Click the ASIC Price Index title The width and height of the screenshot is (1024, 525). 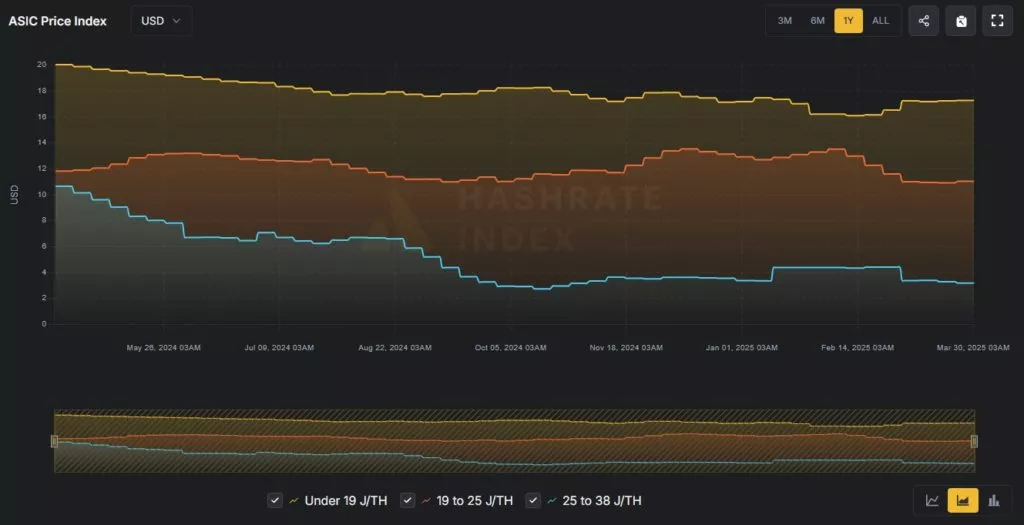[57, 21]
